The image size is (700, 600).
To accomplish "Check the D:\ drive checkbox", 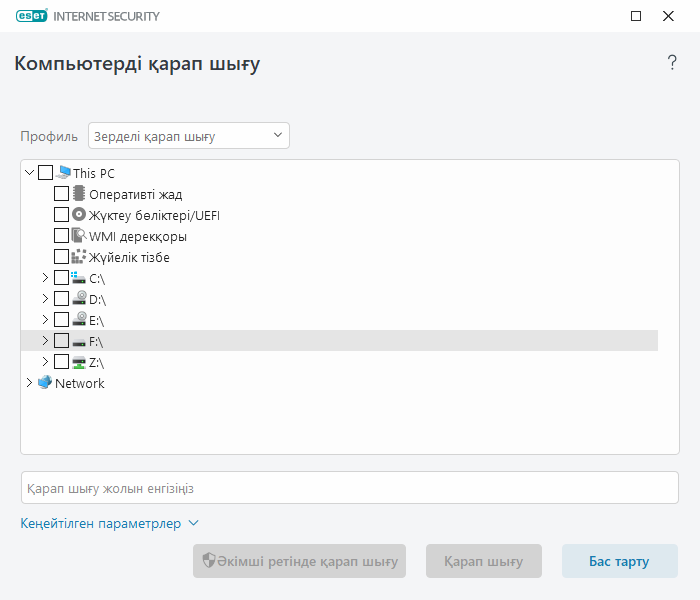I will (x=61, y=299).
